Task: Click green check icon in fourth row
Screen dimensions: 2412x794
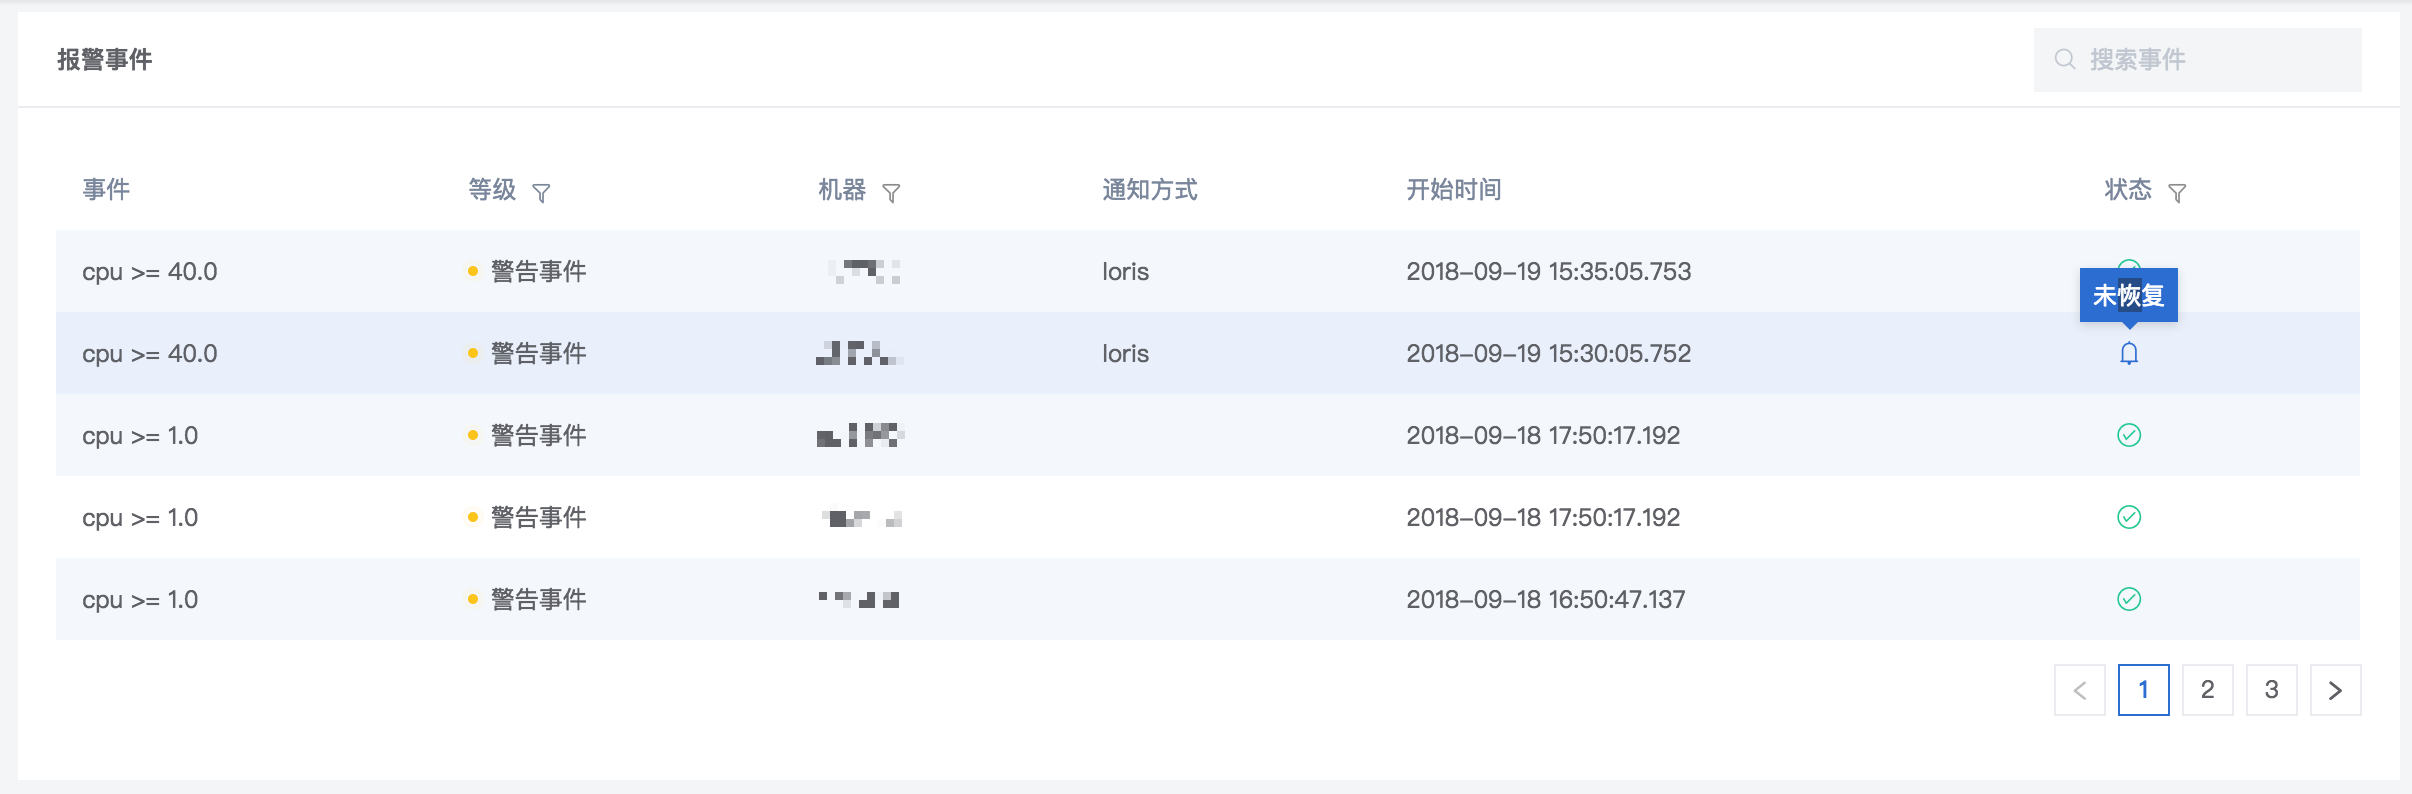Action: coord(2129,517)
